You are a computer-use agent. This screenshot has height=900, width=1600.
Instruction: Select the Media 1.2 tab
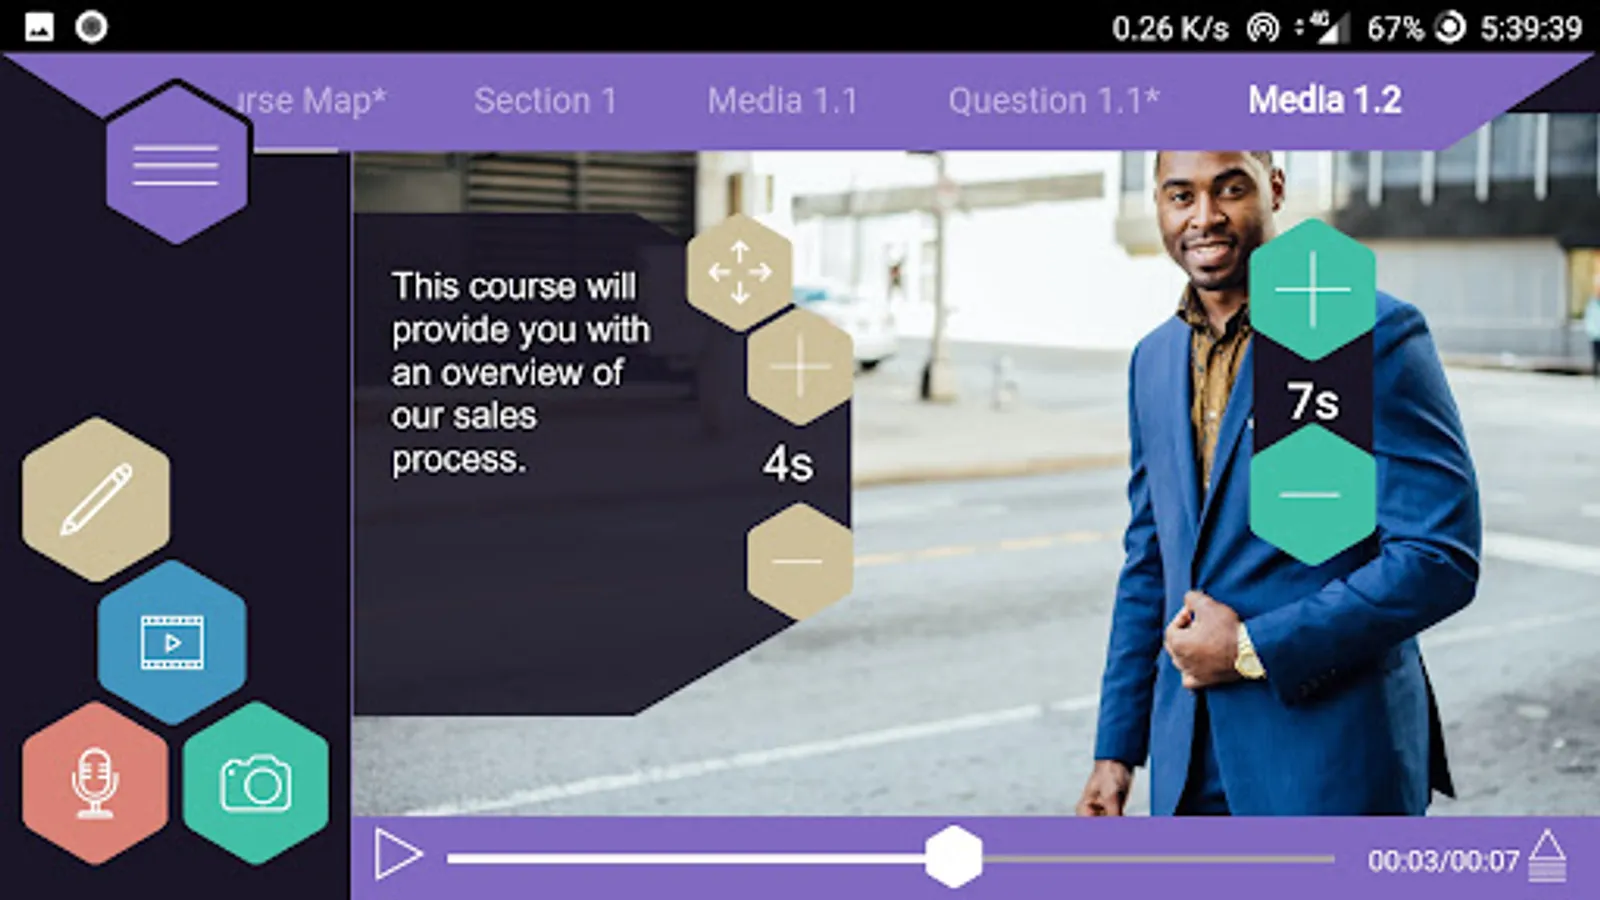point(1325,100)
